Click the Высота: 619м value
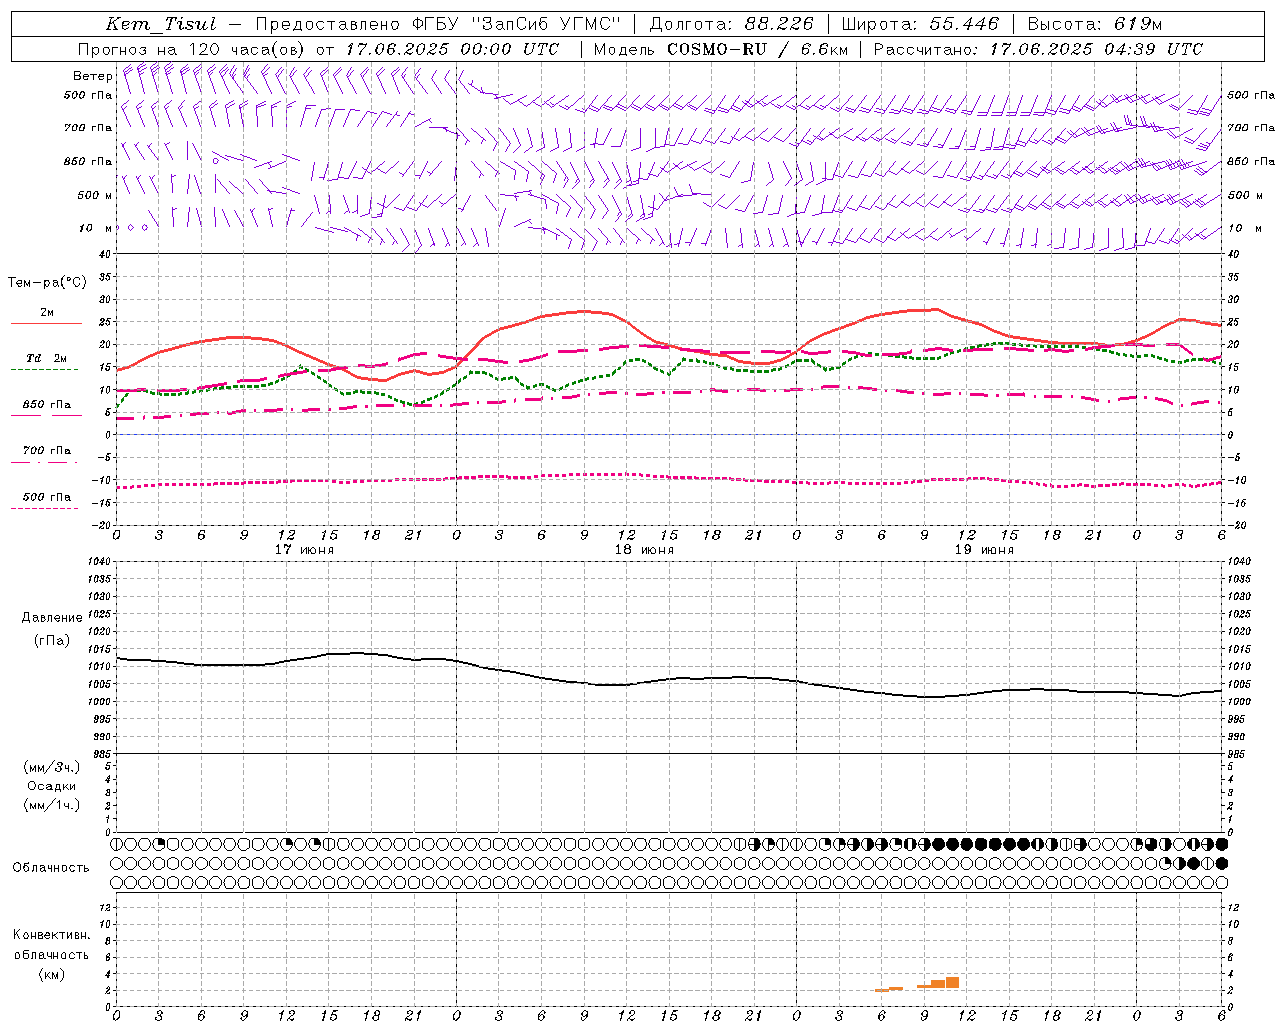Viewport: 1280px width, 1024px height. tap(1095, 25)
